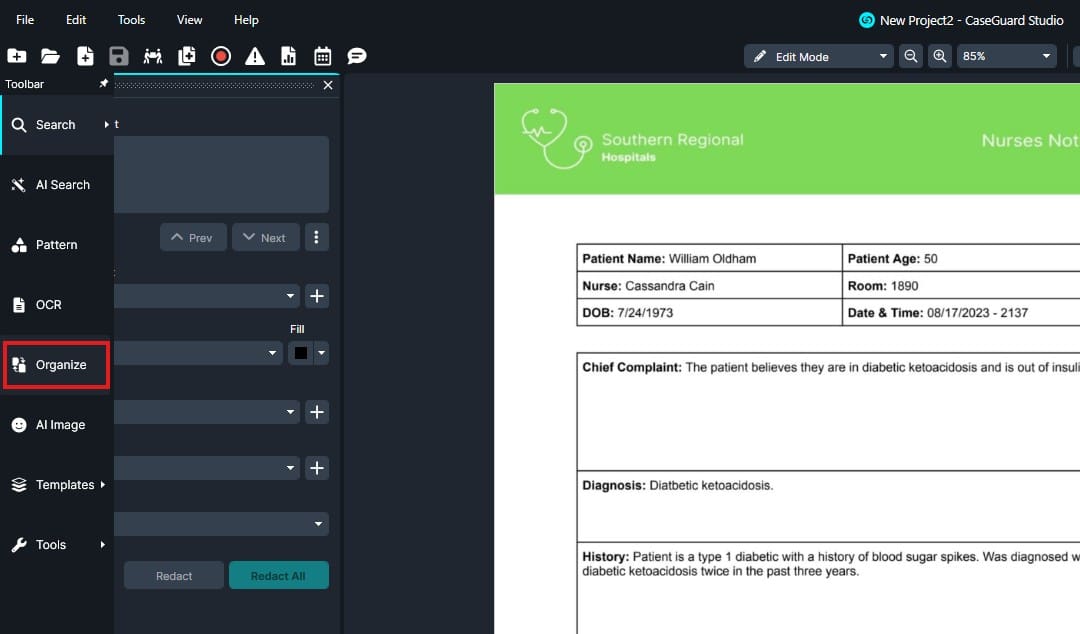The height and width of the screenshot is (634, 1080).
Task: Click the red Record button icon
Action: click(220, 56)
